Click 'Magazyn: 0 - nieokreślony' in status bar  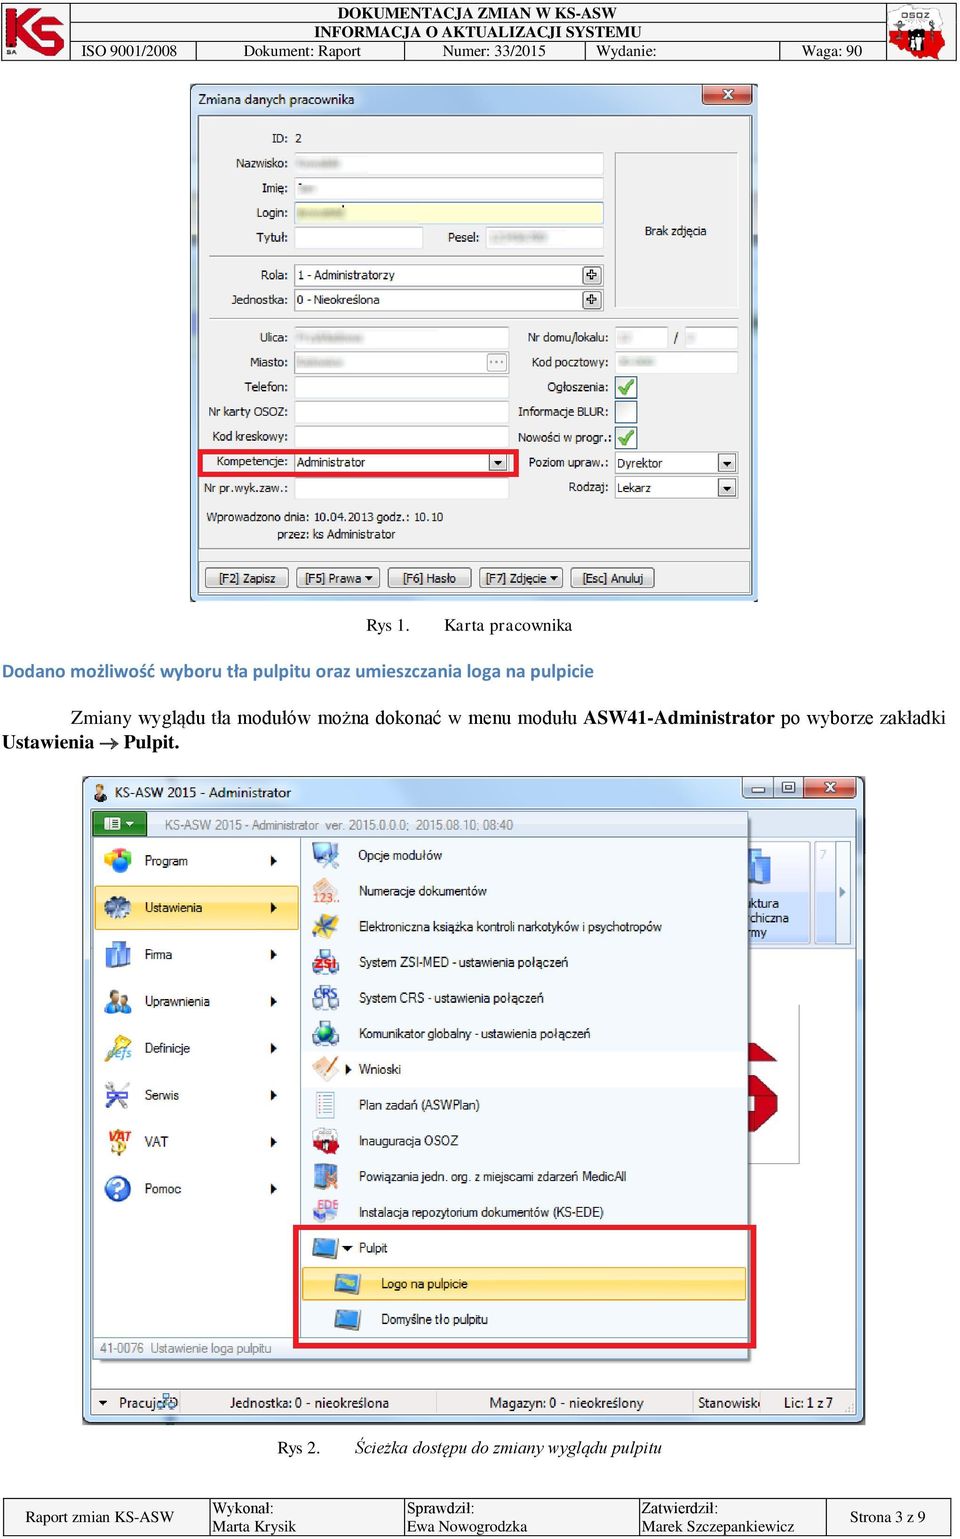566,1403
